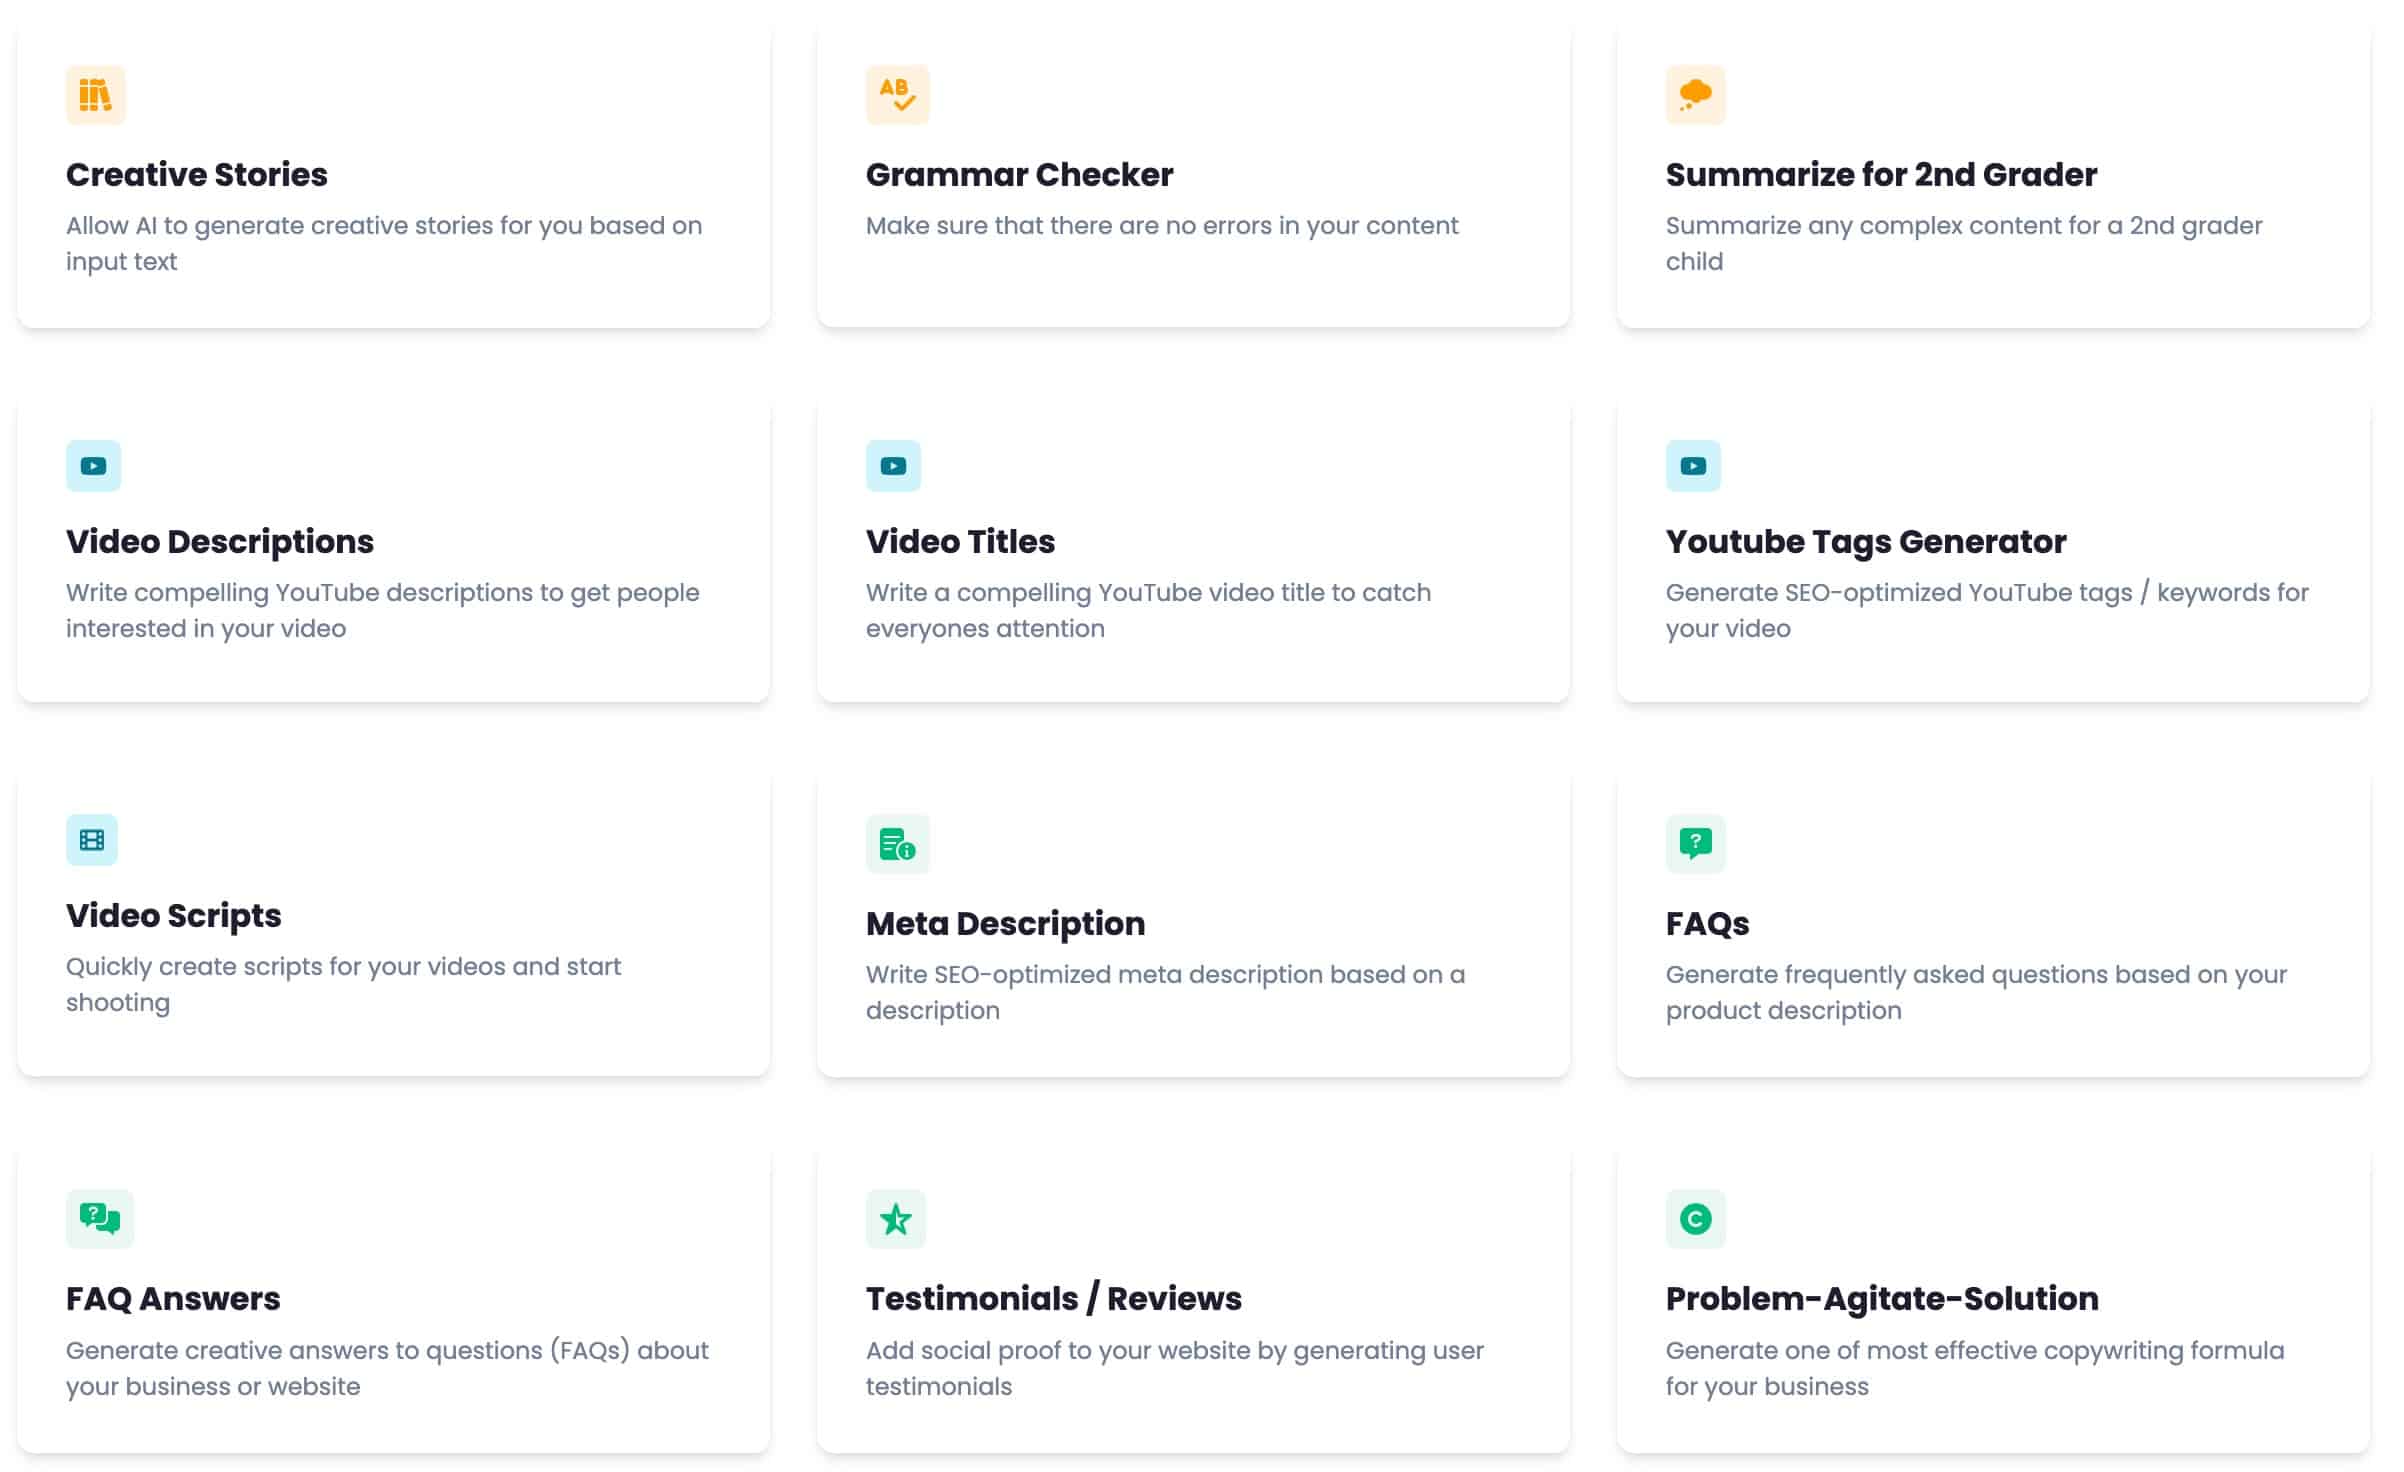Click the star icon for Testimonials
This screenshot has width=2404, height=1472.
(x=896, y=1219)
